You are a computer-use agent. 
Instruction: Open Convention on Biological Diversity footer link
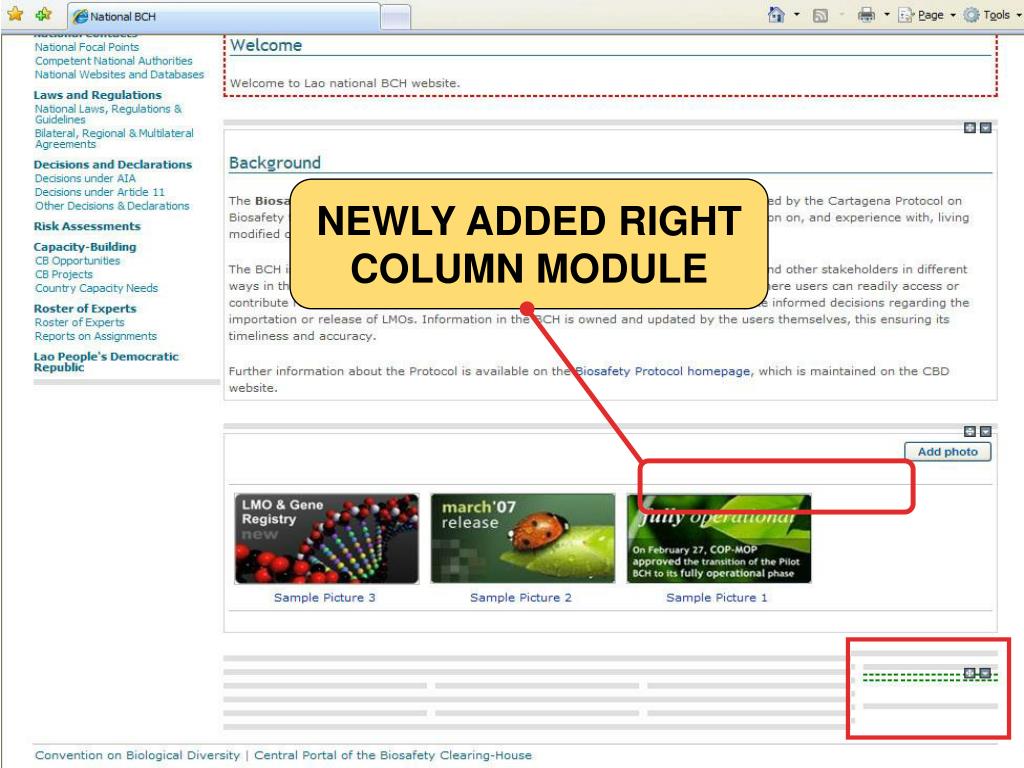(x=137, y=756)
